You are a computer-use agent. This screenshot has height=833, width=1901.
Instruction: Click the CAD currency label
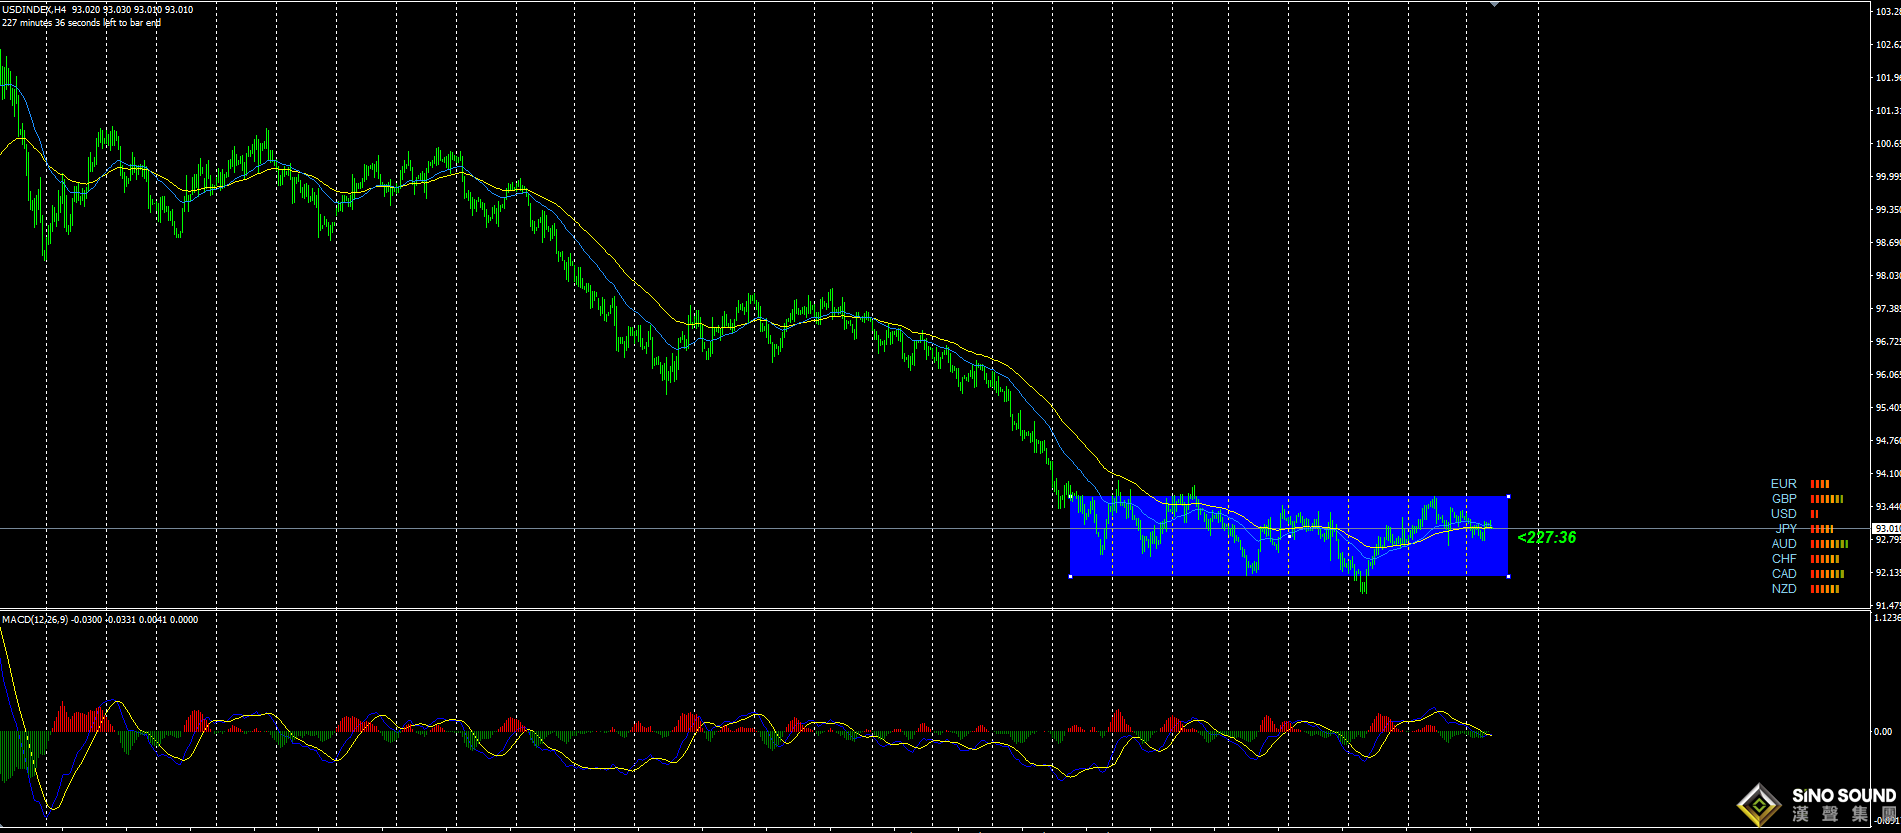click(1784, 574)
